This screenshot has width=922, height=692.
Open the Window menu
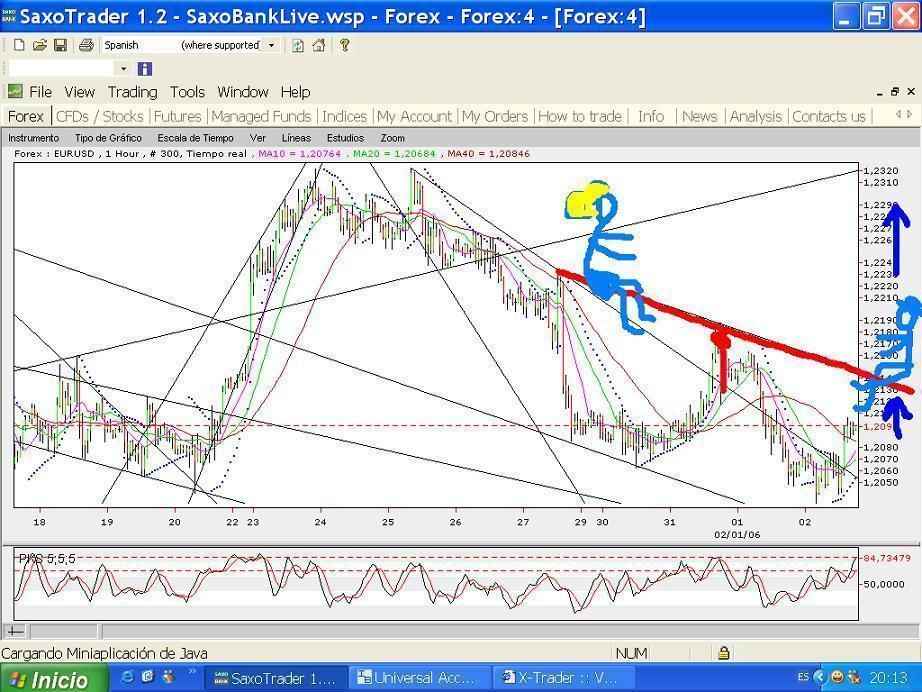coord(243,92)
